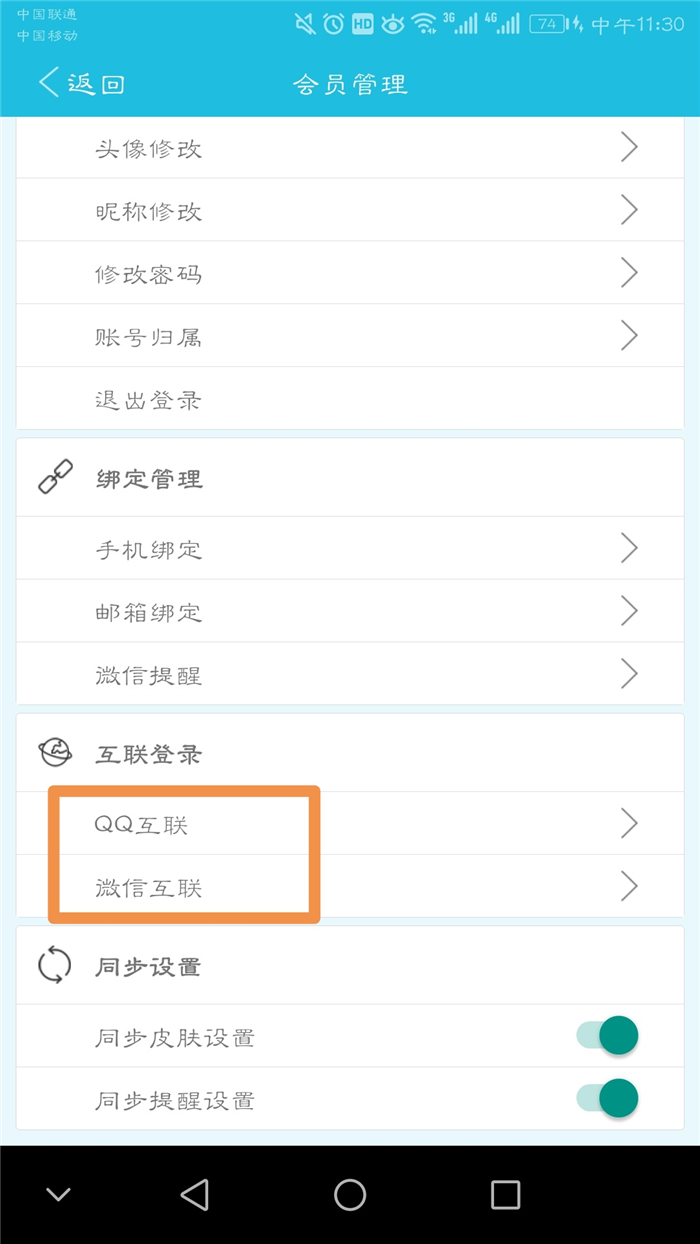Open 头像修改 via its chevron

629,148
